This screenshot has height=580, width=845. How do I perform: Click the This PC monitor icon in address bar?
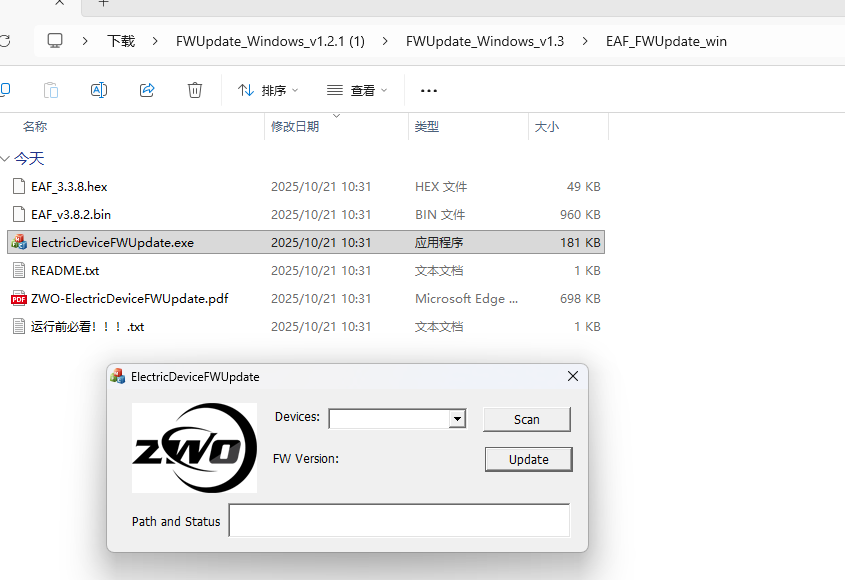pos(55,41)
